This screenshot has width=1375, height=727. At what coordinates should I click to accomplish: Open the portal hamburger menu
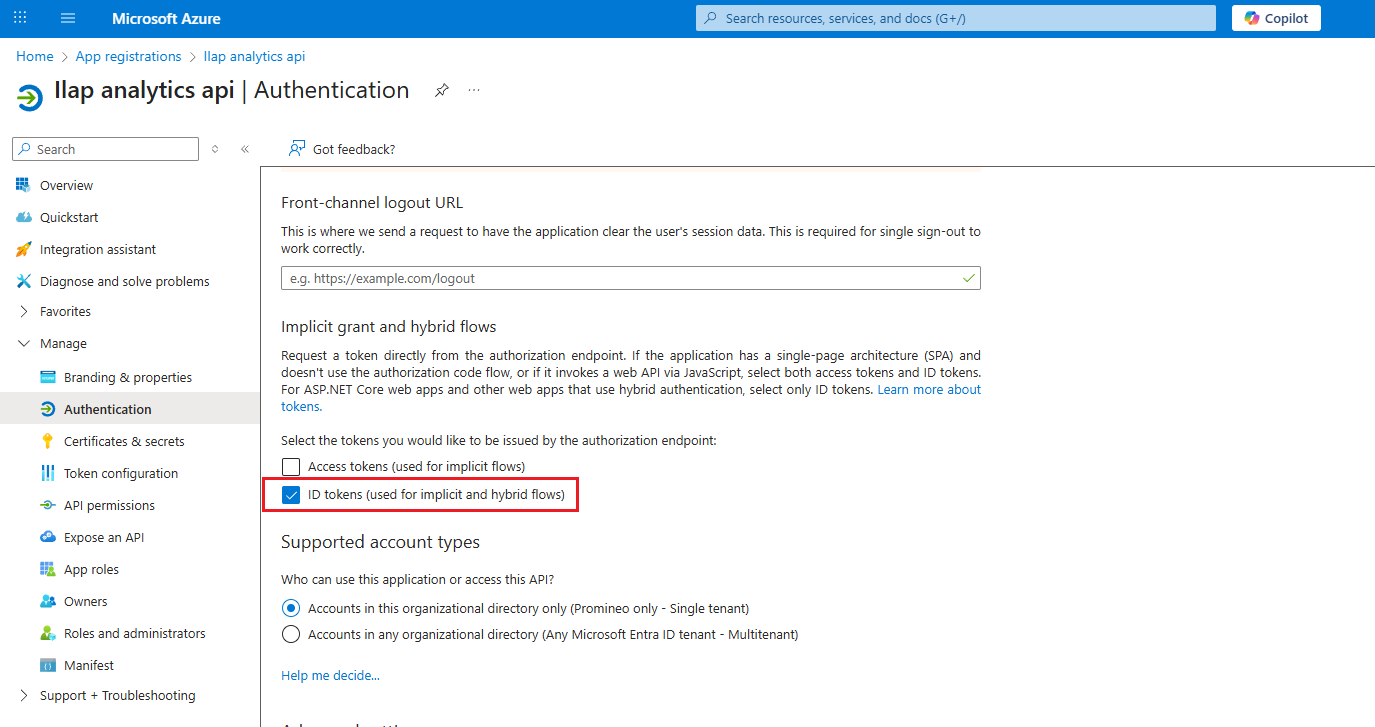[68, 18]
